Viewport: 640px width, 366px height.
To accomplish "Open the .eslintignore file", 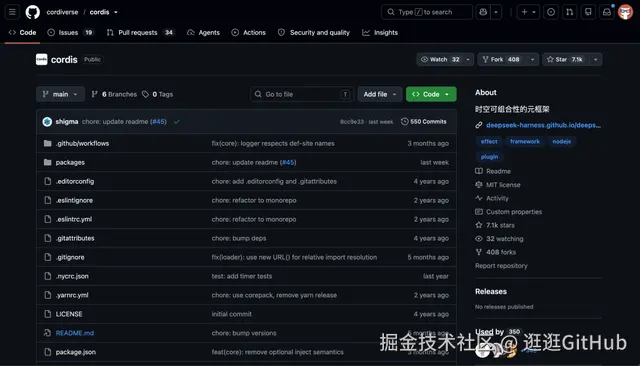I will pyautogui.click(x=74, y=200).
